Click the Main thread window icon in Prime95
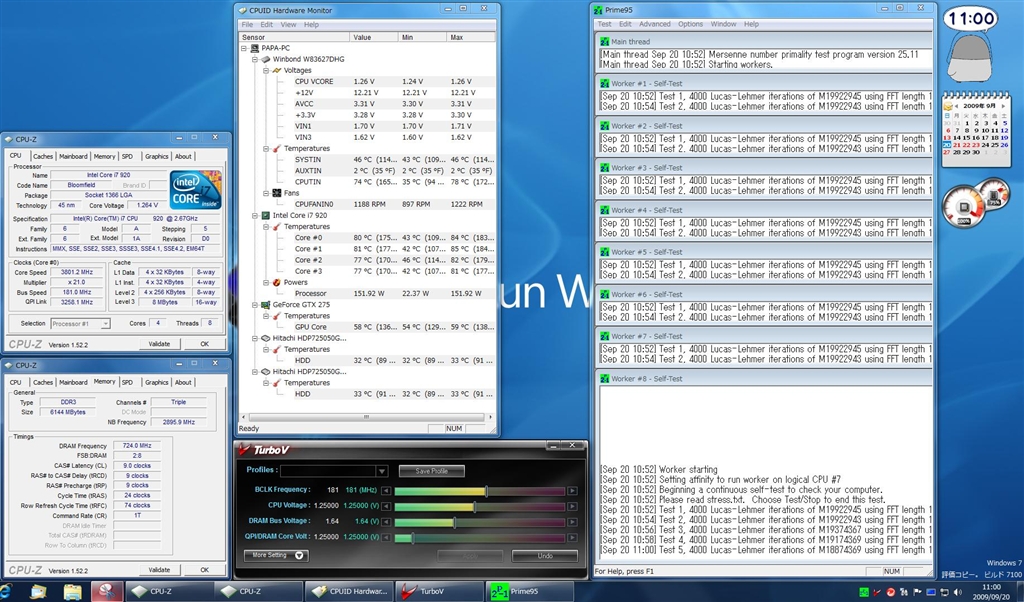This screenshot has width=1024, height=602. click(605, 41)
